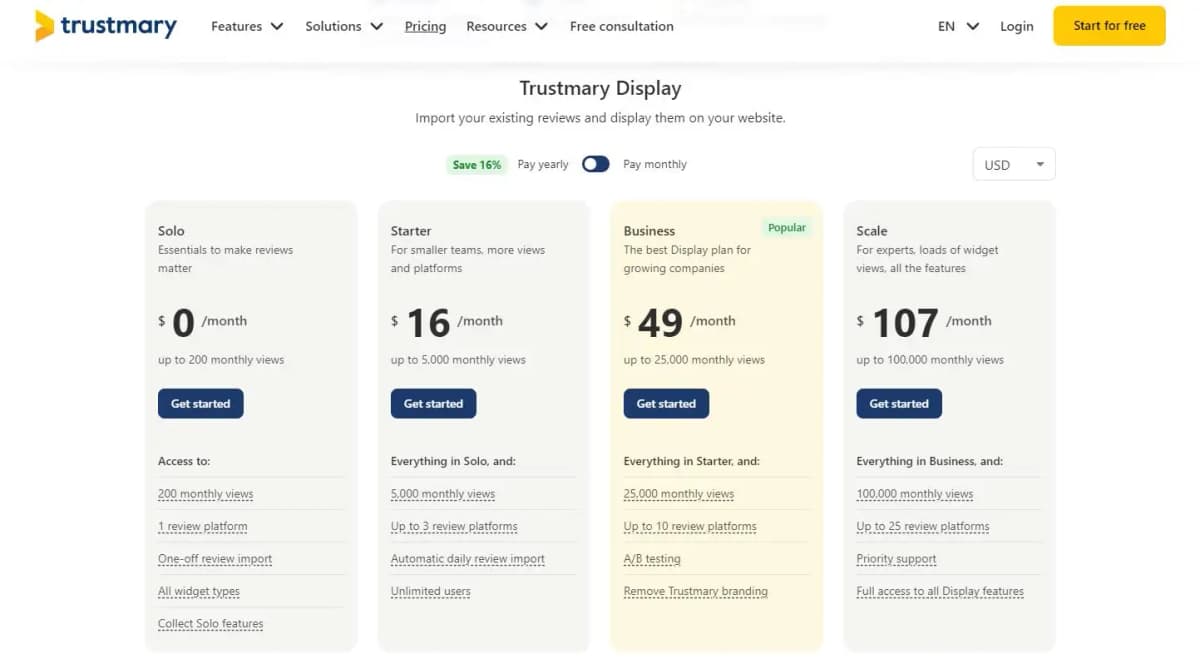Get started with the Starter plan
The height and width of the screenshot is (659, 1200).
click(433, 404)
